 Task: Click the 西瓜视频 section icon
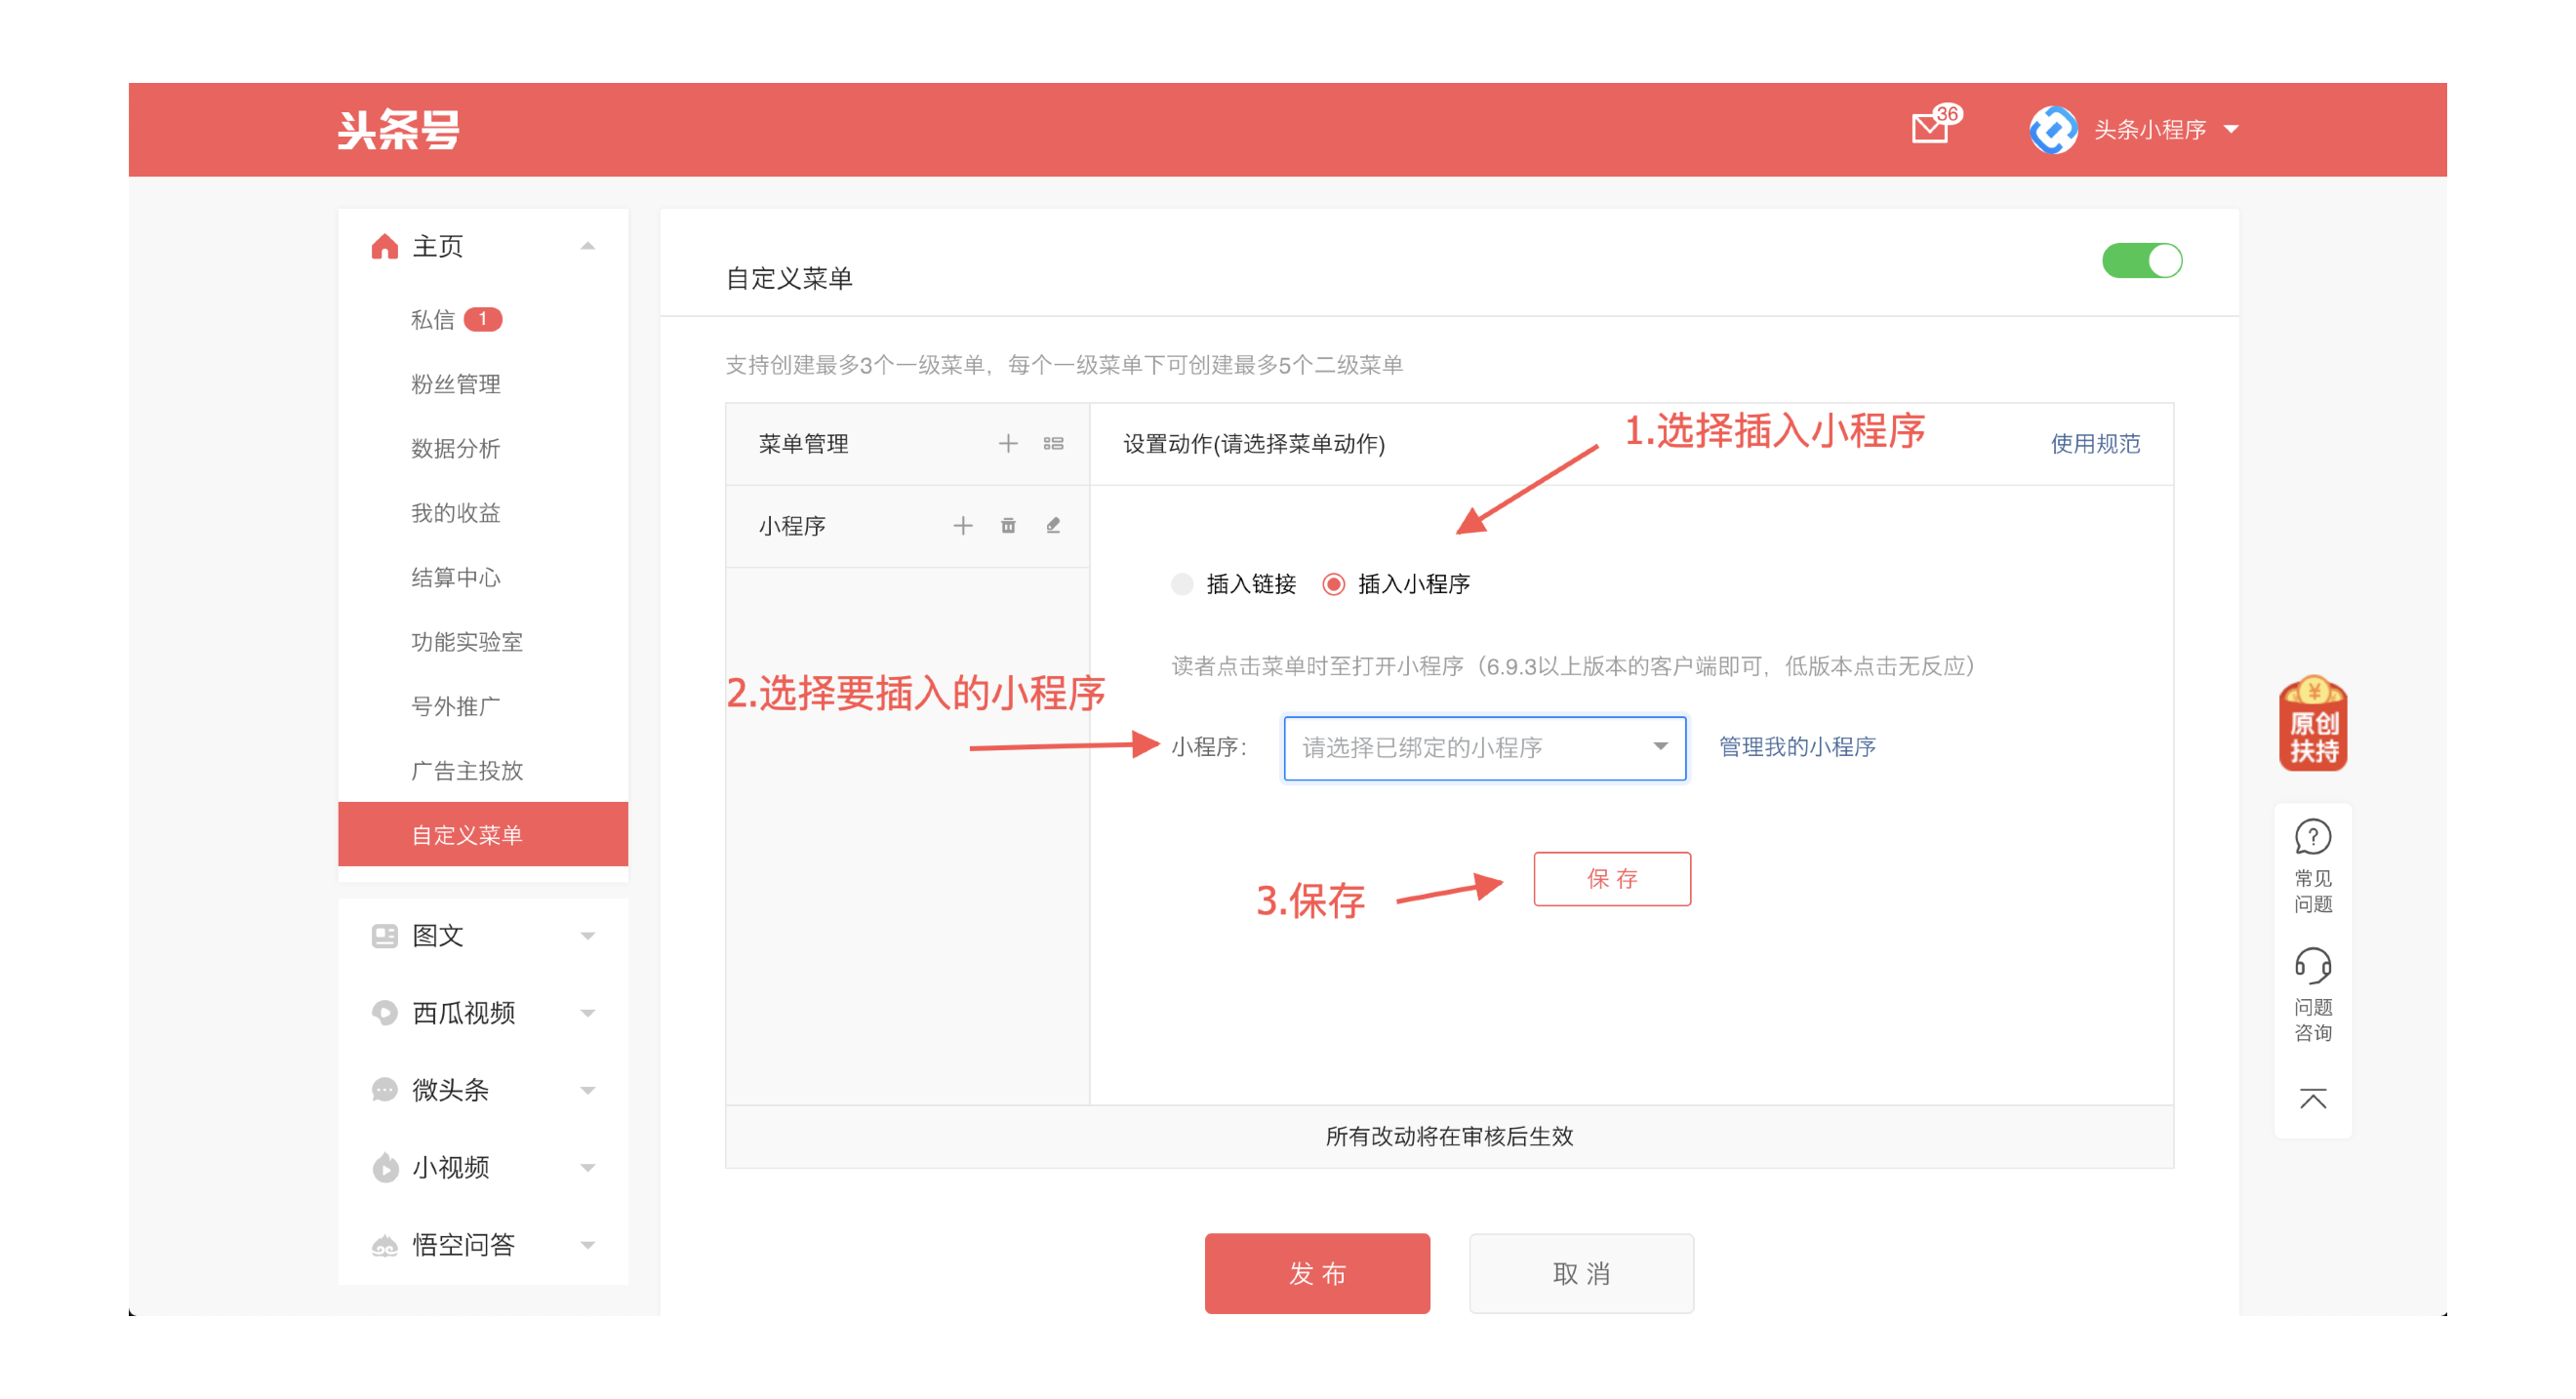tap(384, 1012)
